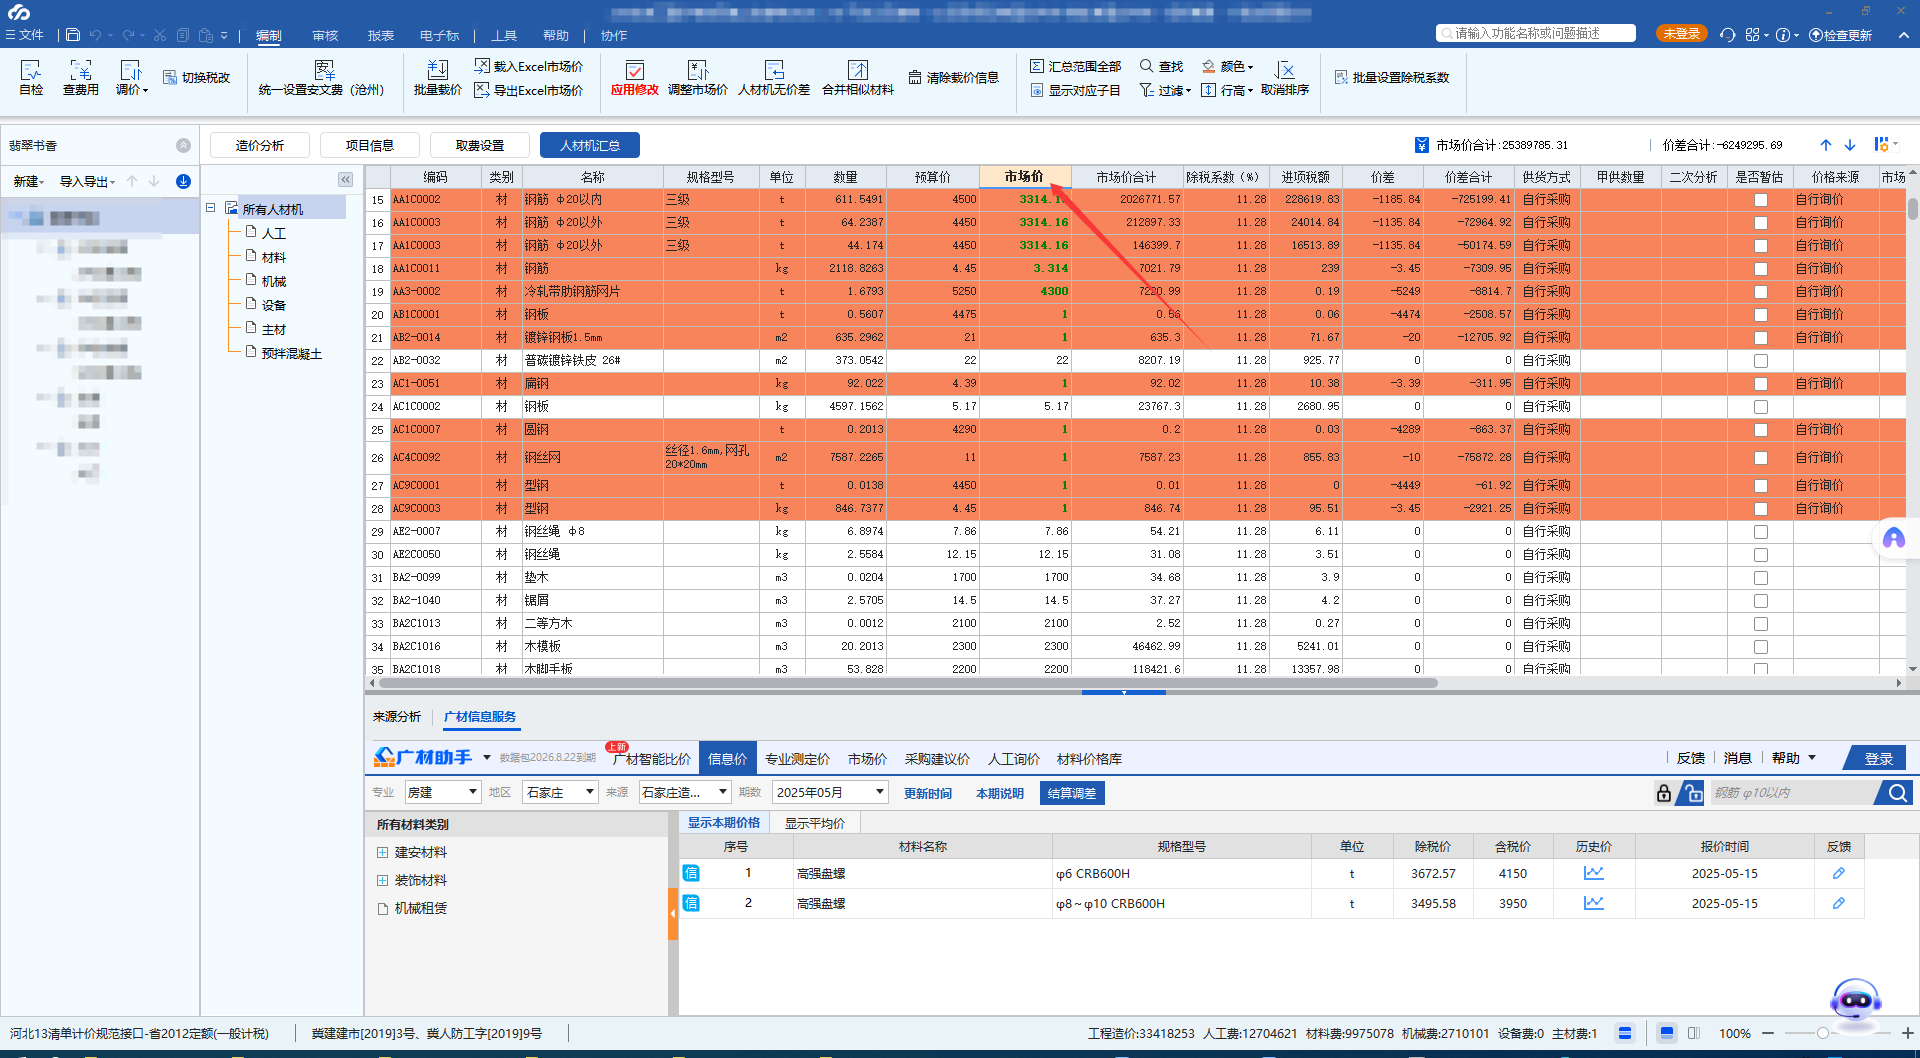
Task: Click the 自检 self-check icon
Action: tap(31, 77)
